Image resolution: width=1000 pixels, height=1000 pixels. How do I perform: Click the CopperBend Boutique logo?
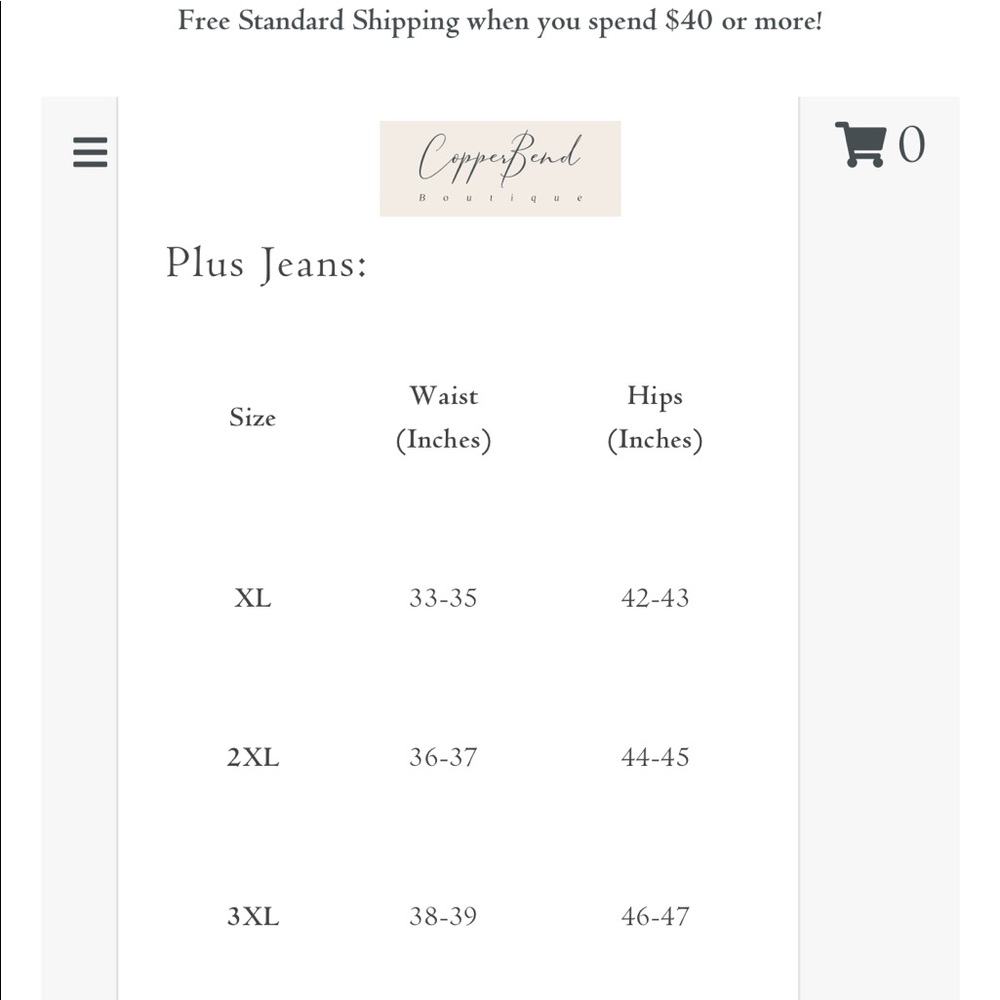(x=499, y=167)
